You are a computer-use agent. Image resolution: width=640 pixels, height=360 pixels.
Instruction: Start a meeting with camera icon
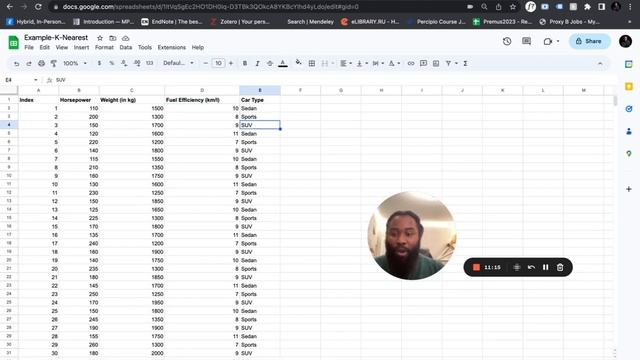(x=548, y=41)
